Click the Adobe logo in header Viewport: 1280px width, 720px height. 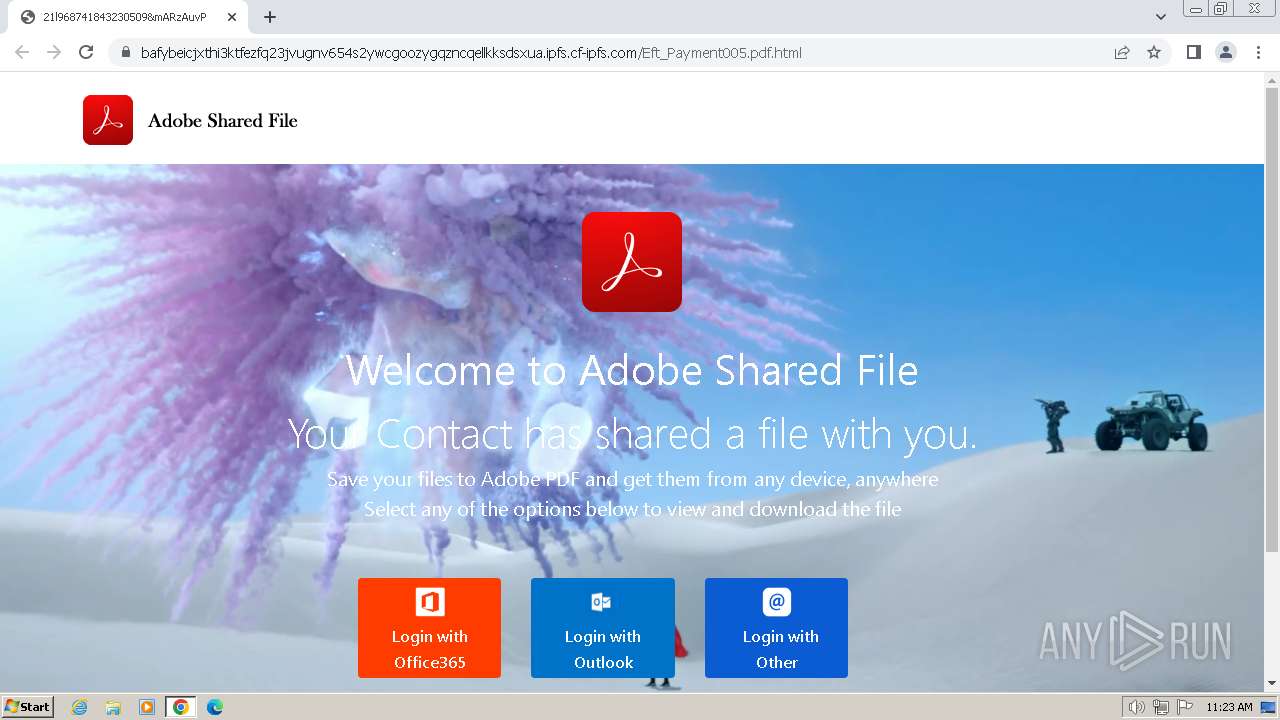click(x=108, y=120)
